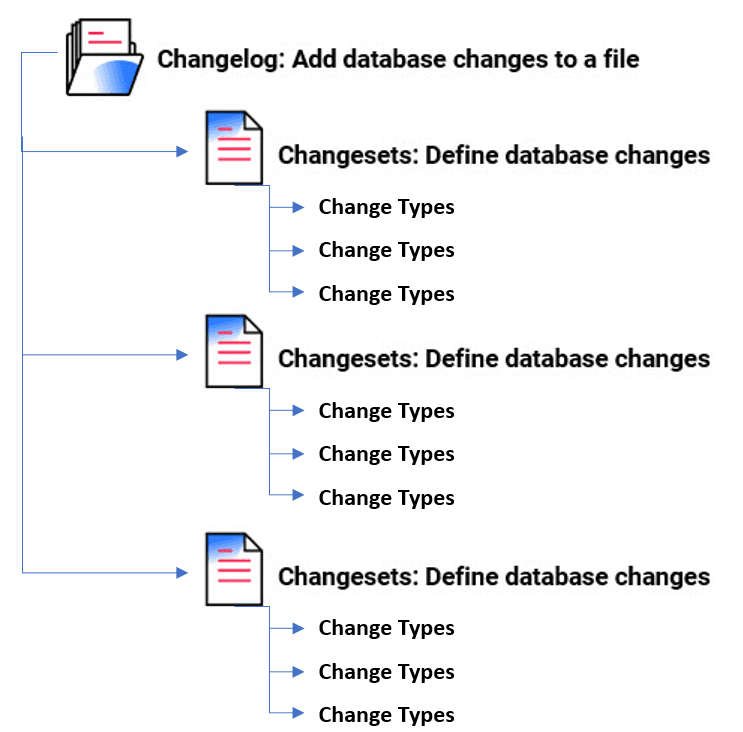Select the Changelog: Add database changes title
This screenshot has width=743, height=732.
[398, 59]
